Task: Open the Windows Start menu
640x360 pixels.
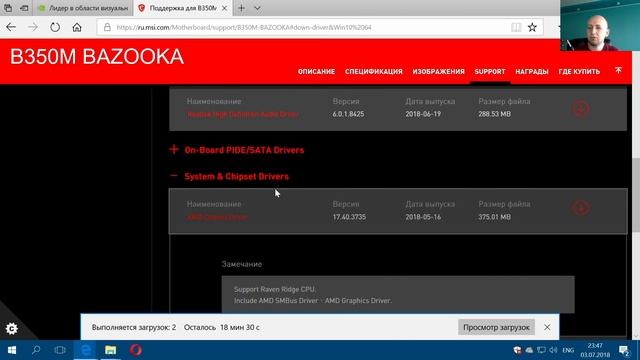Action: pyautogui.click(x=11, y=350)
